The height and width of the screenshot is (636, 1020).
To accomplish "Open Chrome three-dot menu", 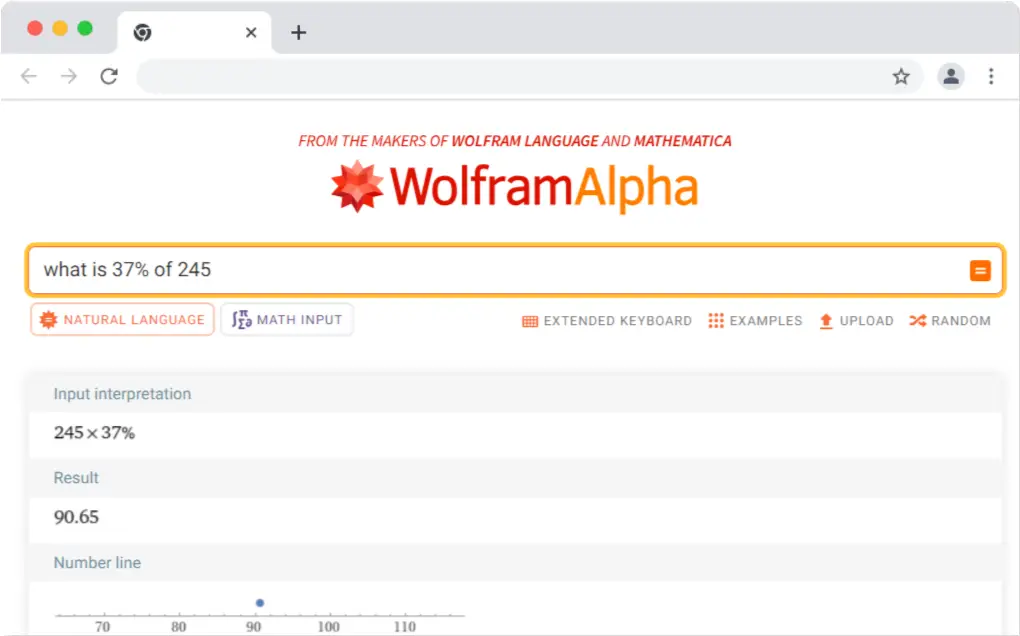I will [x=991, y=77].
